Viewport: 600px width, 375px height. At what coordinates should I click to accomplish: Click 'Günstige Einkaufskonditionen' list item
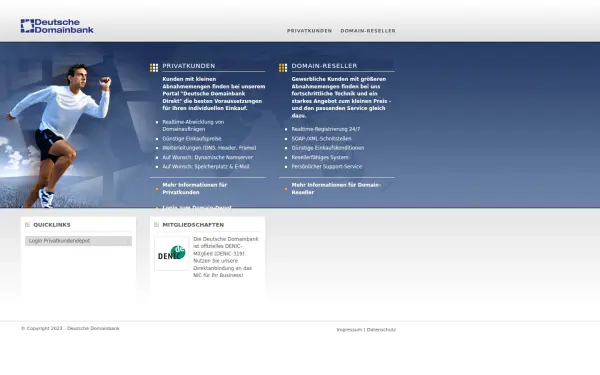tap(328, 148)
